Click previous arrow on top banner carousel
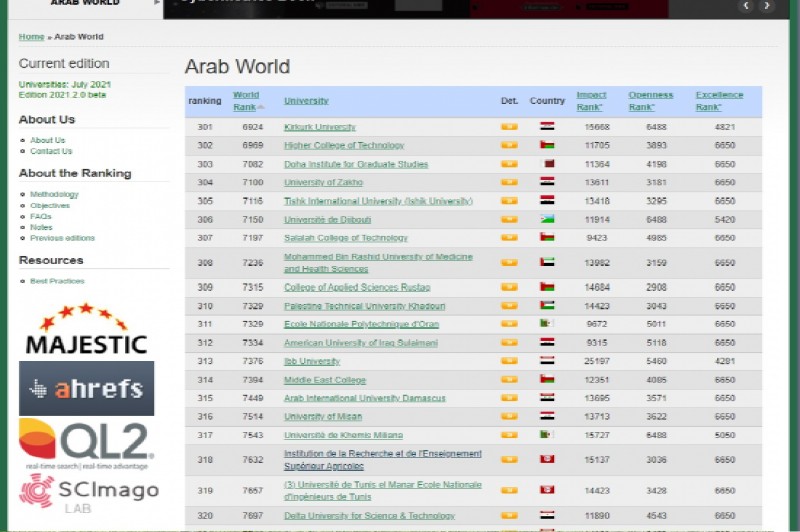The width and height of the screenshot is (800, 532). pos(746,6)
